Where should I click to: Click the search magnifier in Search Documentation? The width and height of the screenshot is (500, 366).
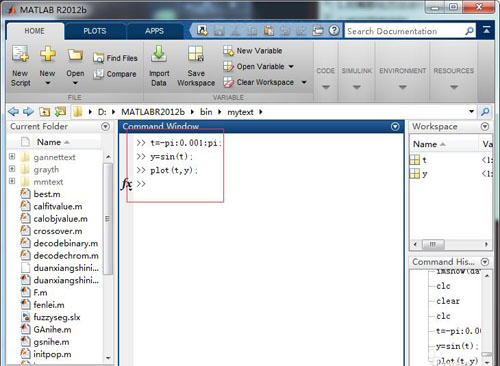click(x=469, y=31)
